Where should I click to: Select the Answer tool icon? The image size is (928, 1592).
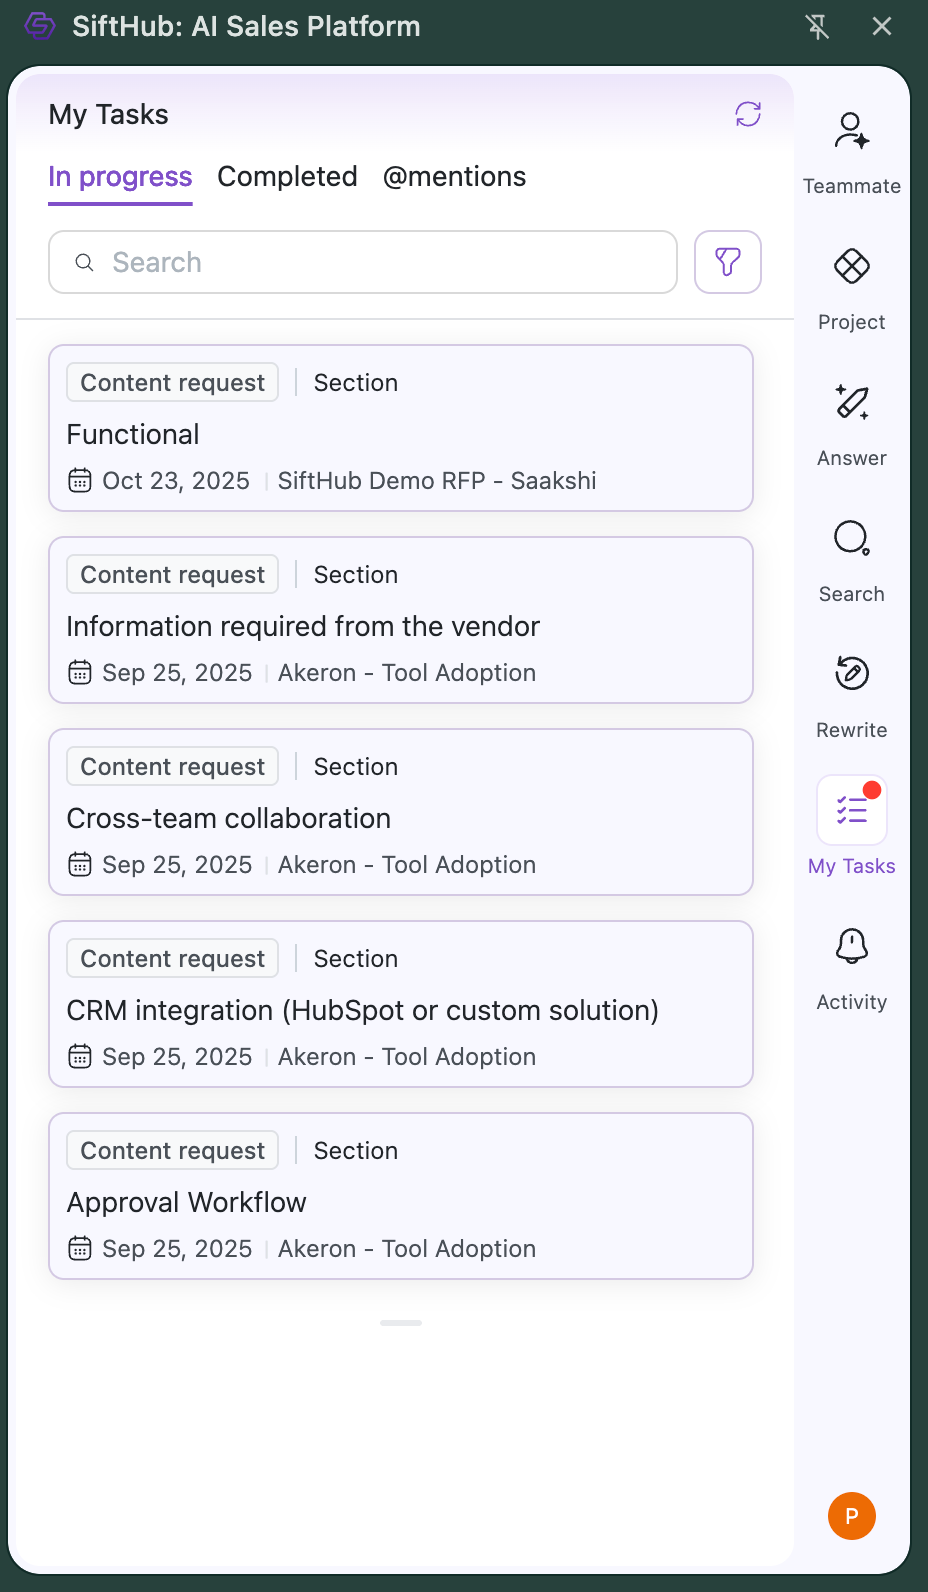point(851,404)
